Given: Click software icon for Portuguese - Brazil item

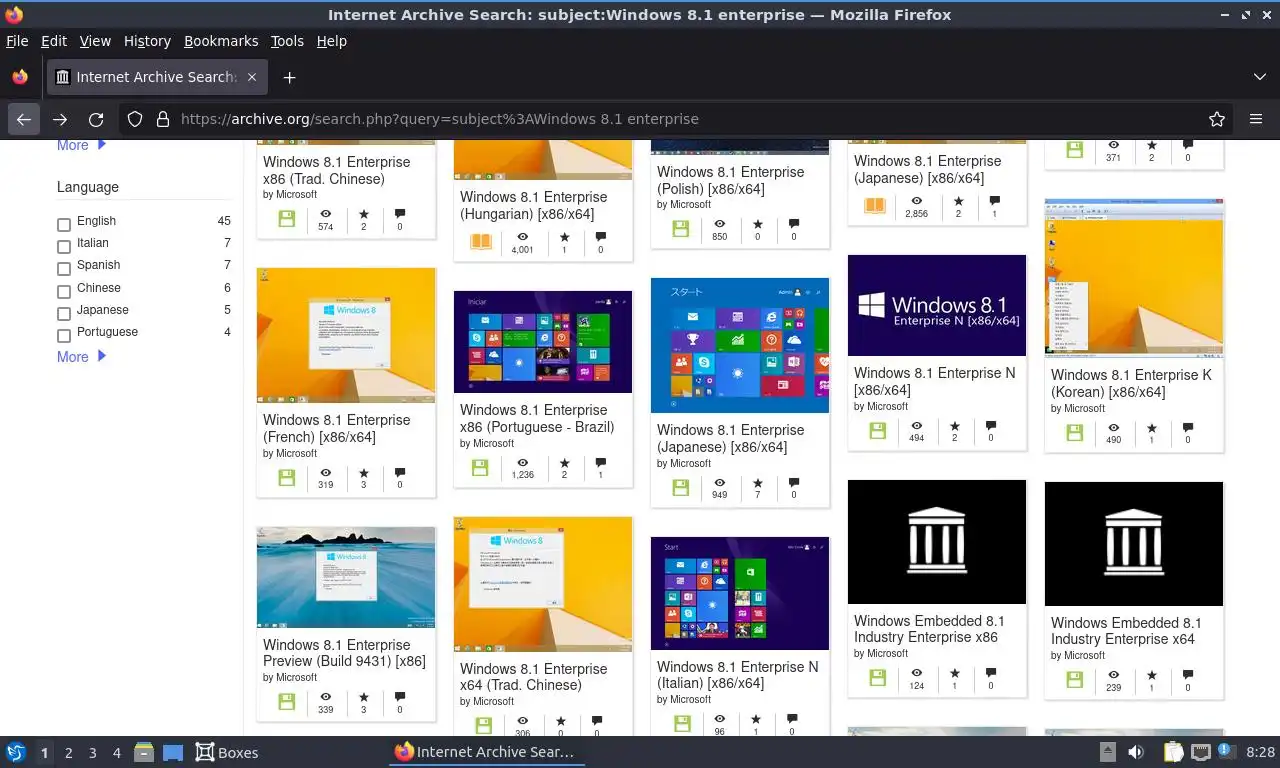Looking at the screenshot, I should 480,468.
